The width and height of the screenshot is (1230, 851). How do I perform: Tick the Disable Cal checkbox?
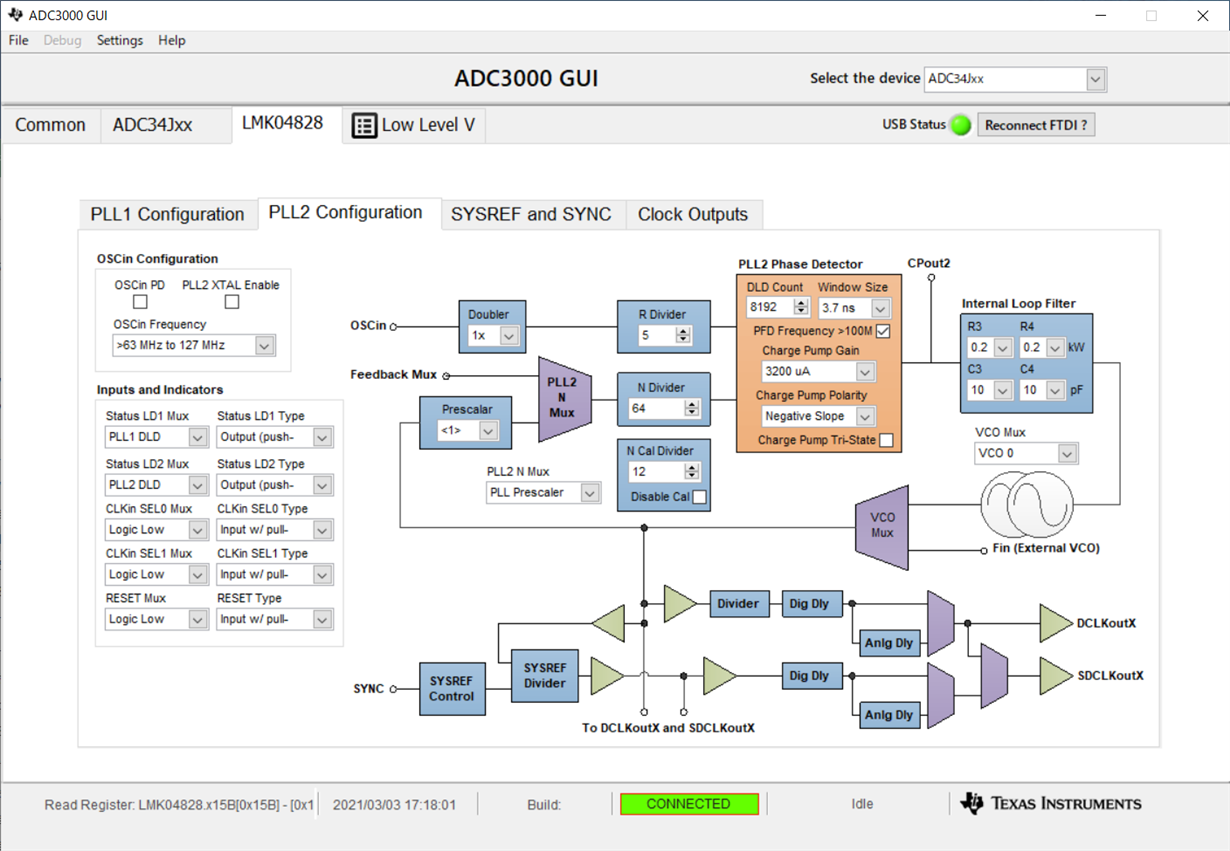(x=700, y=497)
